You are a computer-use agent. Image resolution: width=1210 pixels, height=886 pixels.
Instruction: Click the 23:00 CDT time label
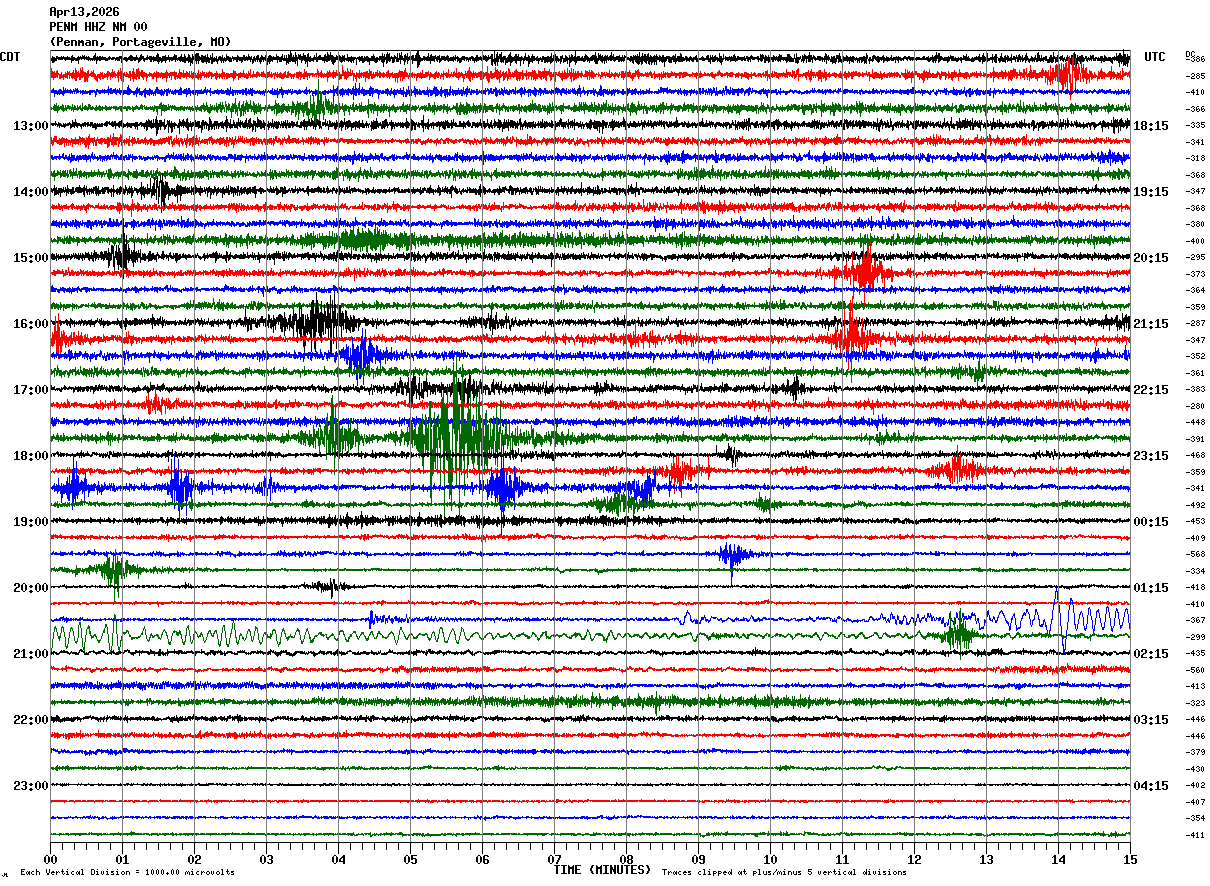[31, 786]
